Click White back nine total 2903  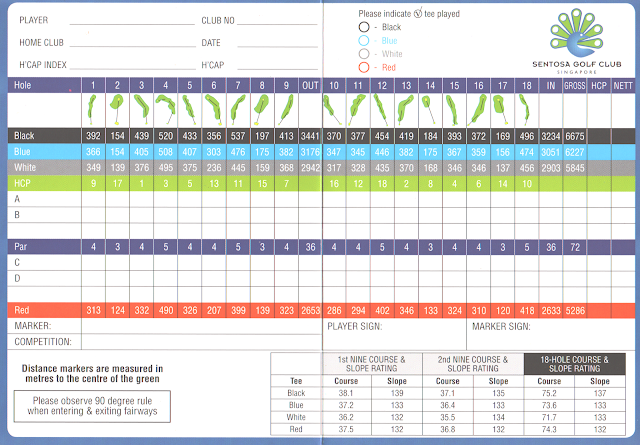[551, 168]
